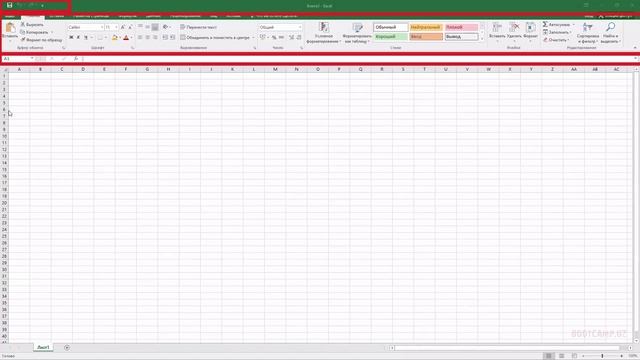Apply the Обычный cell style
The height and width of the screenshot is (360, 640).
pos(391,27)
